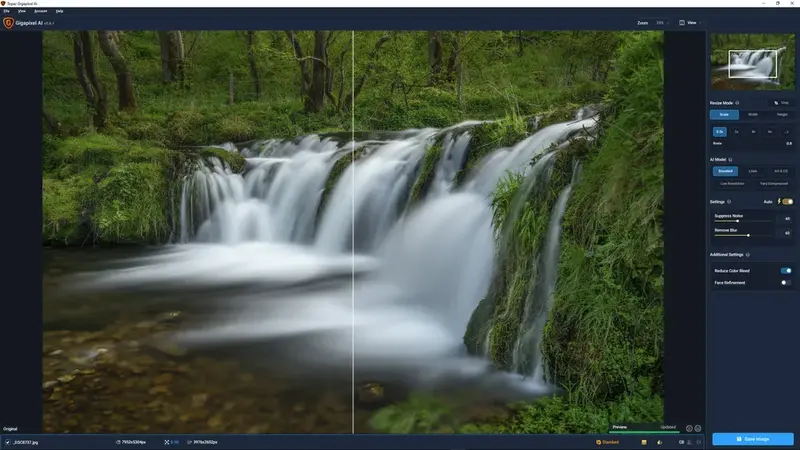Click the Resize Mode info icon
Image resolution: width=800 pixels, height=450 pixels.
(737, 103)
